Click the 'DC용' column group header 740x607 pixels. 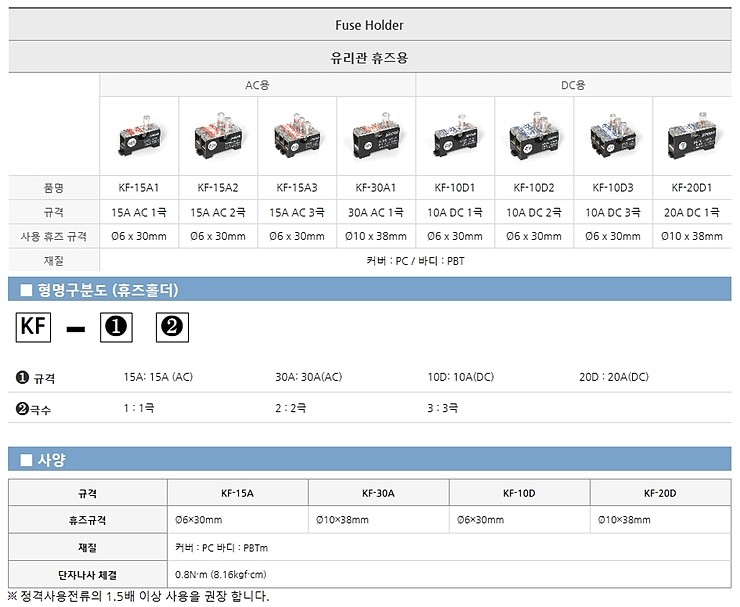point(573,85)
